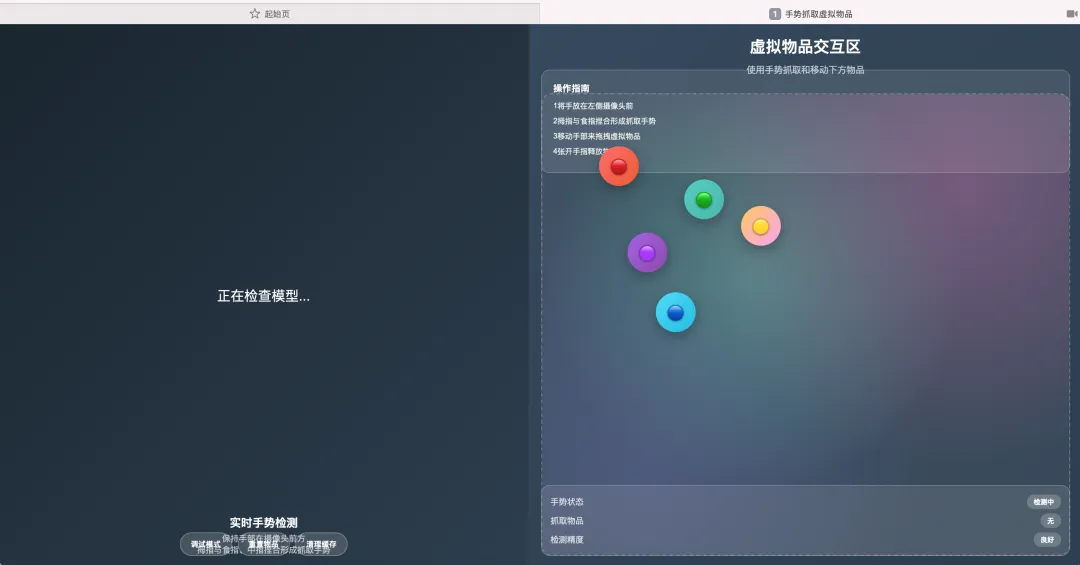Click the 无 grabbed item badge
Image resolution: width=1080 pixels, height=565 pixels.
(1049, 521)
